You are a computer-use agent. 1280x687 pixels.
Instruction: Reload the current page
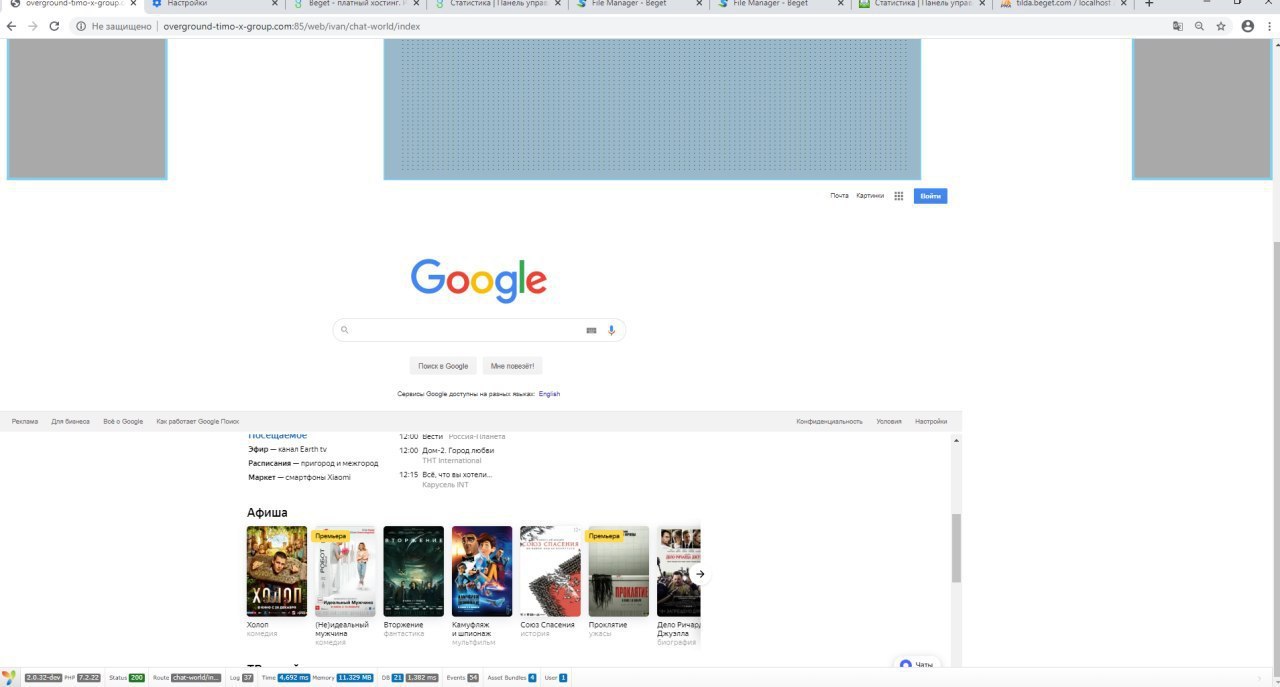coord(54,26)
